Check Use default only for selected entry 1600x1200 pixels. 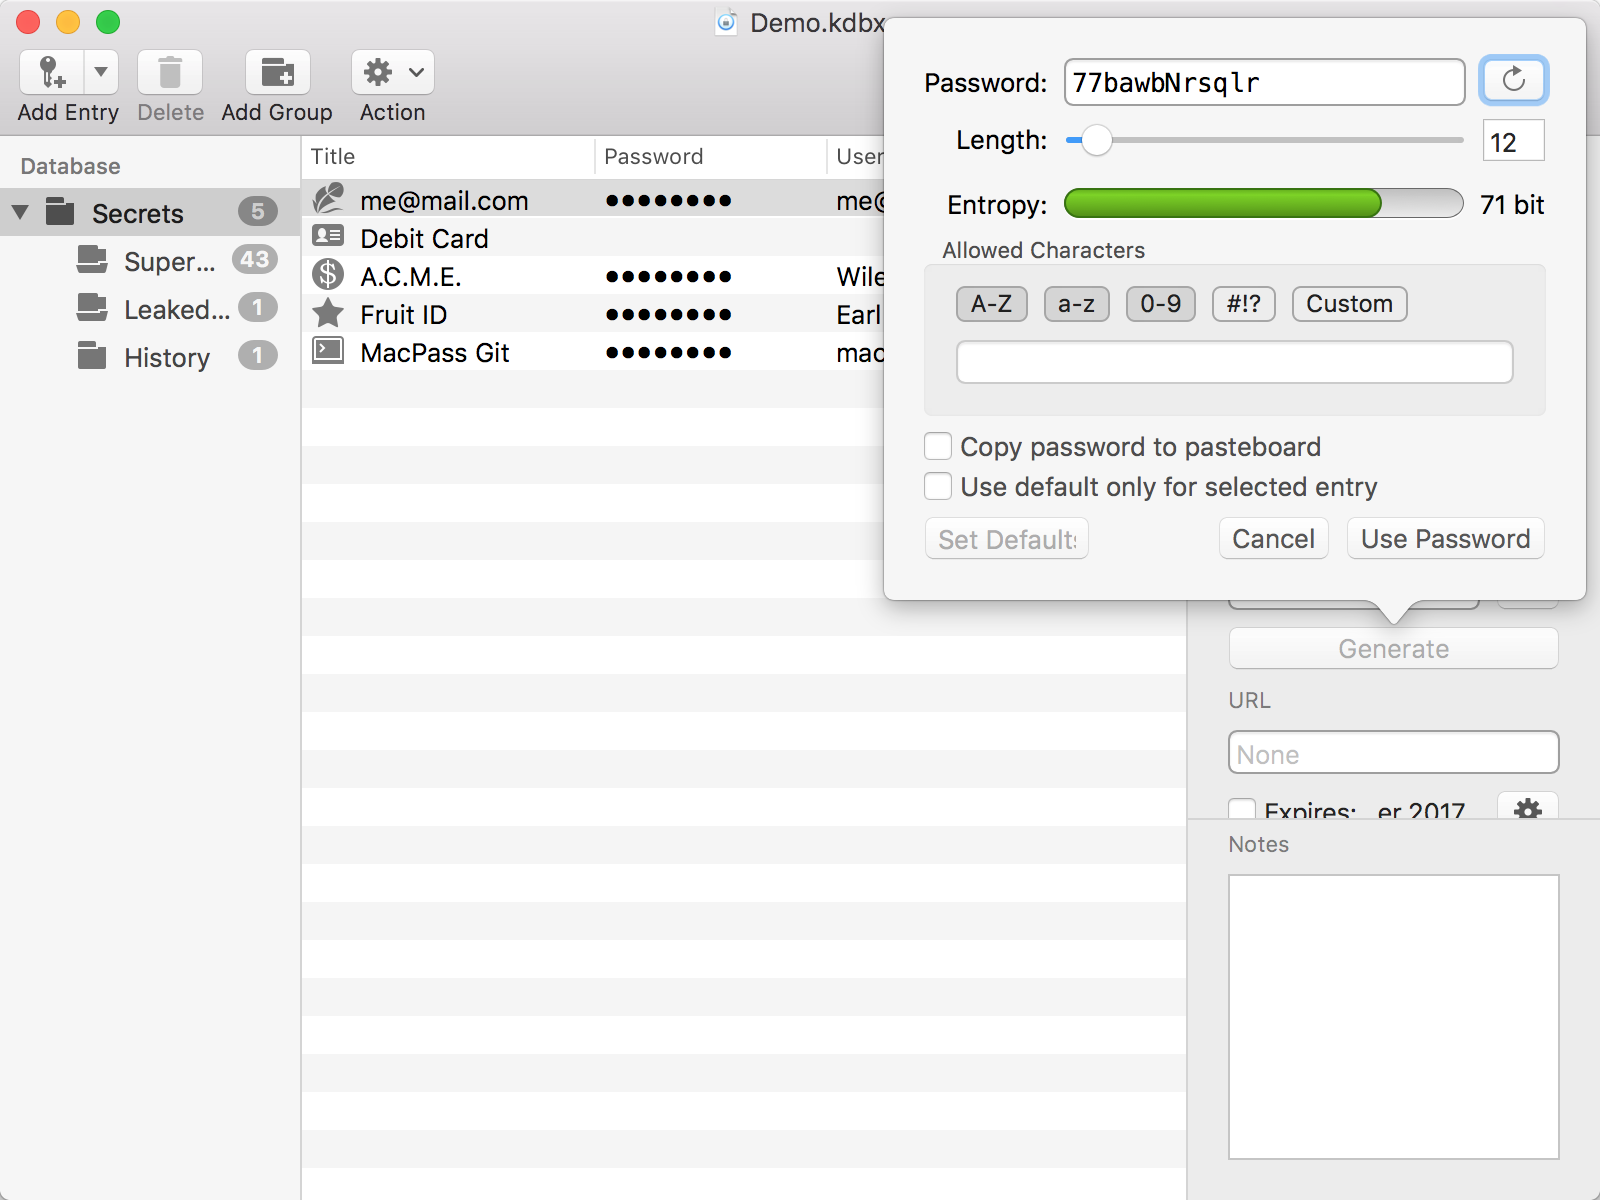pyautogui.click(x=938, y=486)
